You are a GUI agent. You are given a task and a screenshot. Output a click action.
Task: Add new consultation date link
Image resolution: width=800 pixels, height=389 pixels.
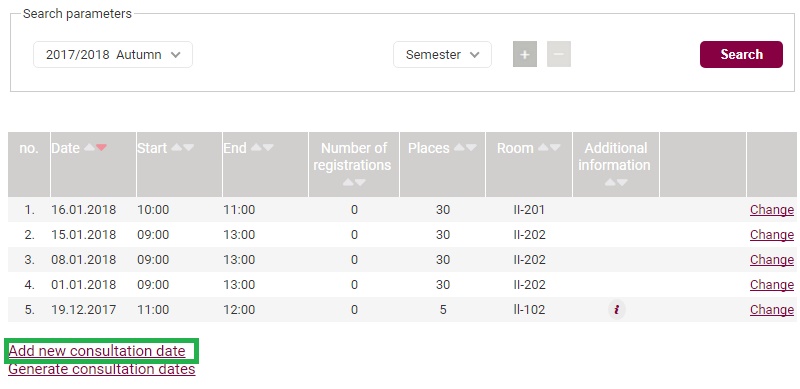click(97, 351)
